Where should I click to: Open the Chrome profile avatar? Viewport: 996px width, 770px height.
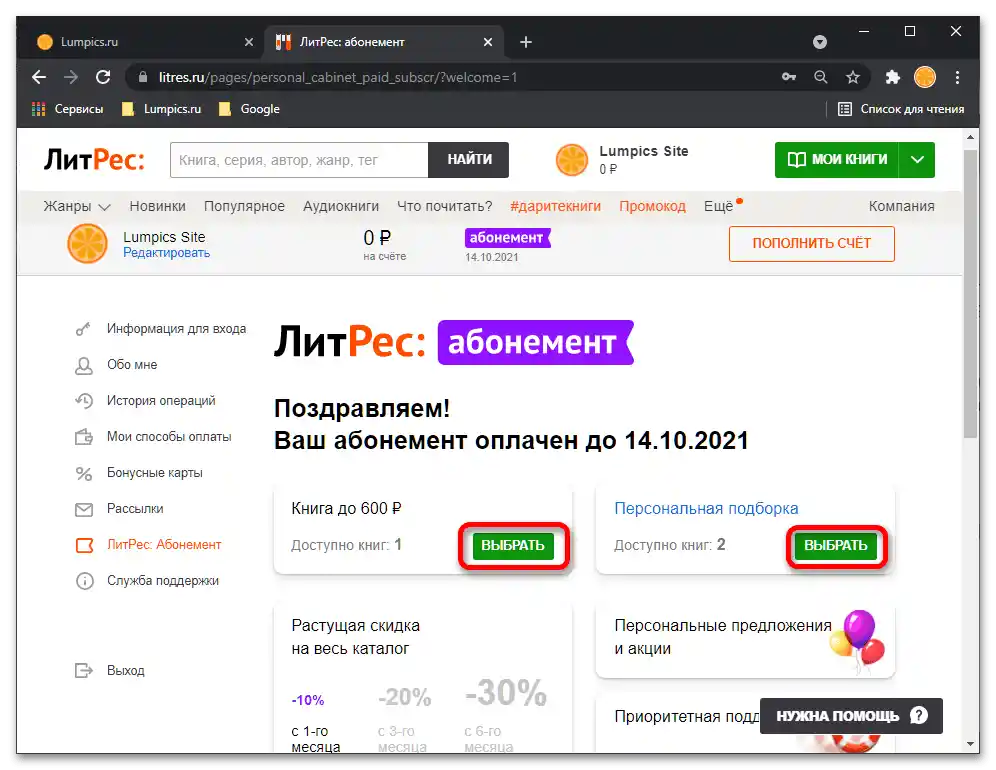pyautogui.click(x=925, y=78)
